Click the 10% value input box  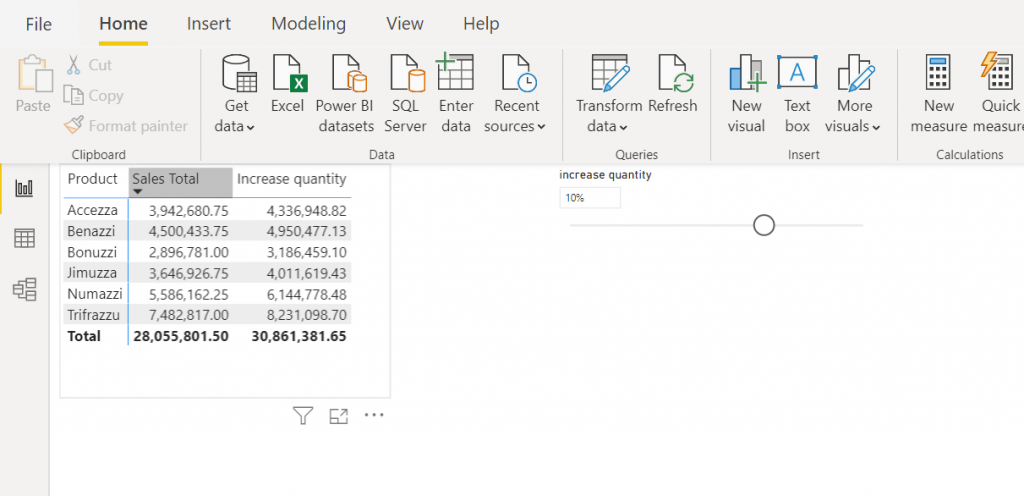(589, 198)
